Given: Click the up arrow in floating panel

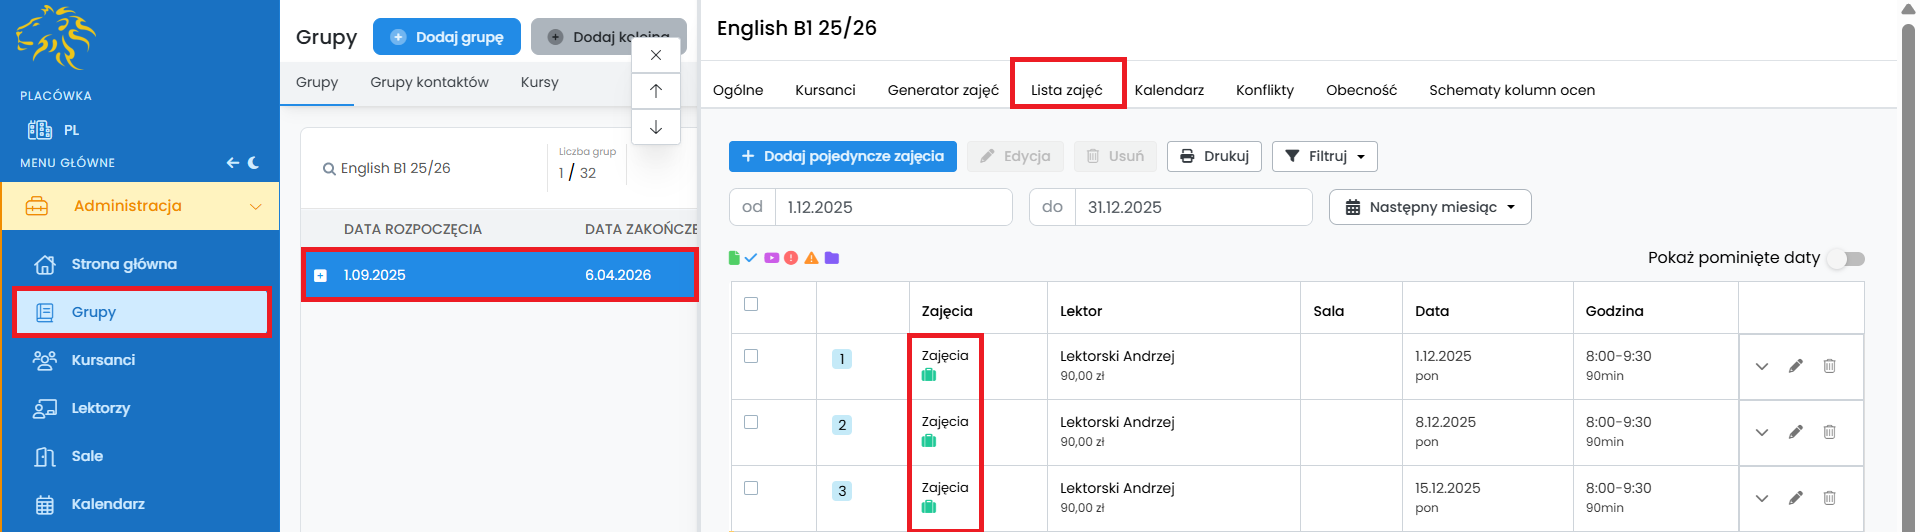Looking at the screenshot, I should pyautogui.click(x=656, y=91).
